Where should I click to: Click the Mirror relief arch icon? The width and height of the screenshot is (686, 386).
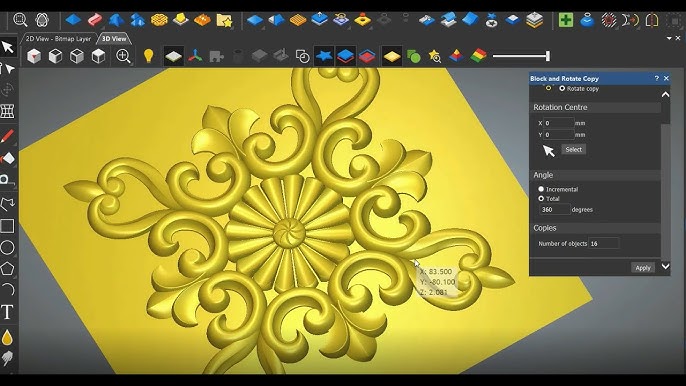click(652, 20)
